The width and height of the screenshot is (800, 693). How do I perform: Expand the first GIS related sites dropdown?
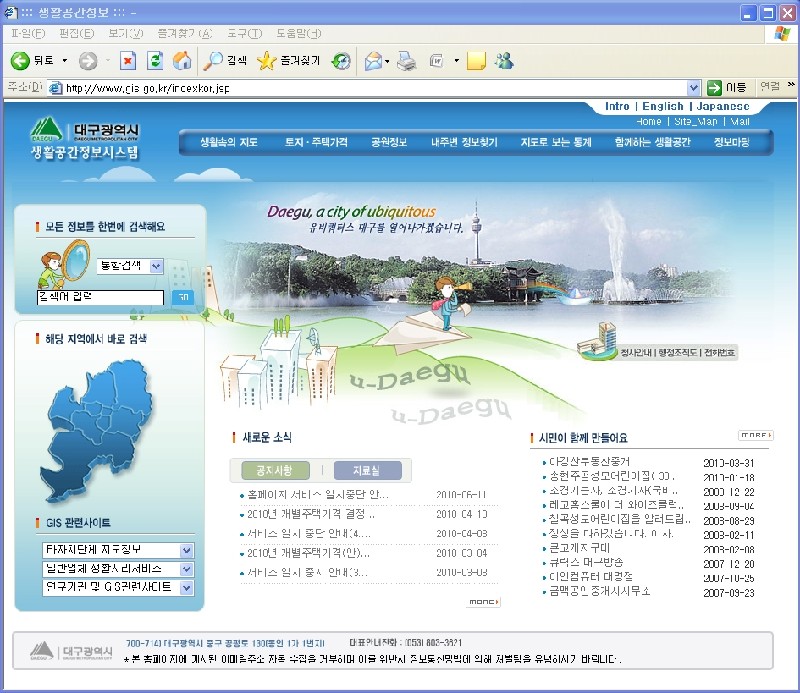point(186,551)
